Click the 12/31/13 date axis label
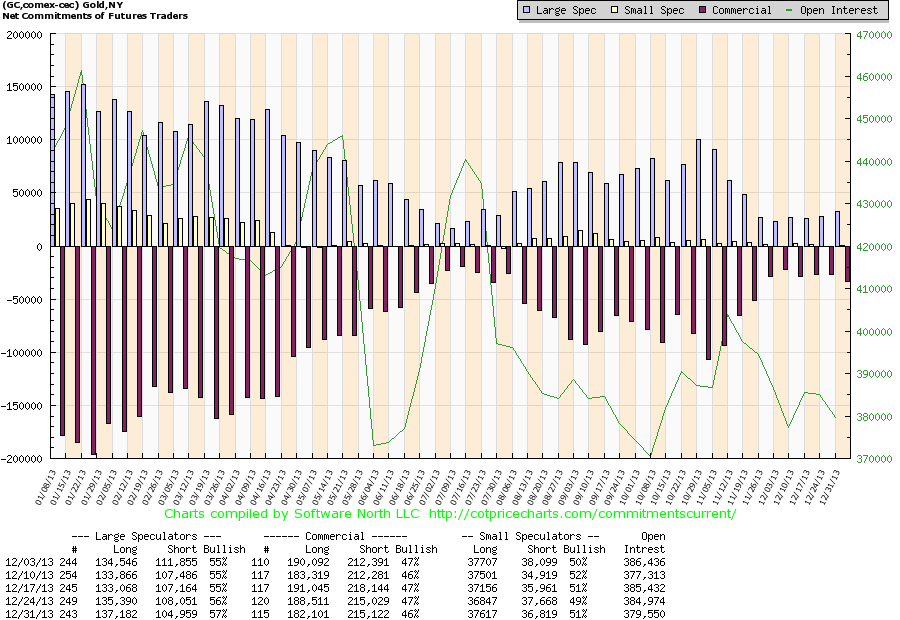The image size is (900, 620). click(x=828, y=487)
